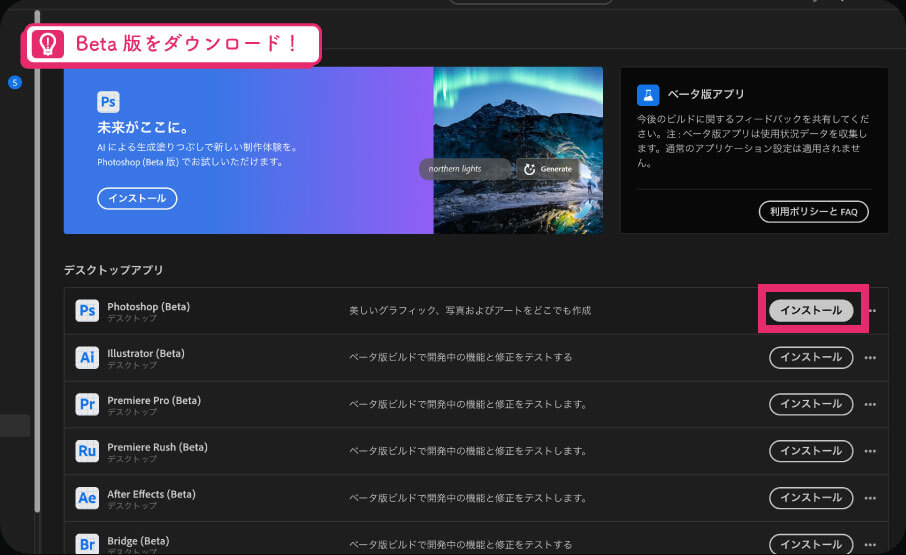The width and height of the screenshot is (906, 555).
Task: Open 利用ポリシーと FAQ
Action: click(x=814, y=211)
